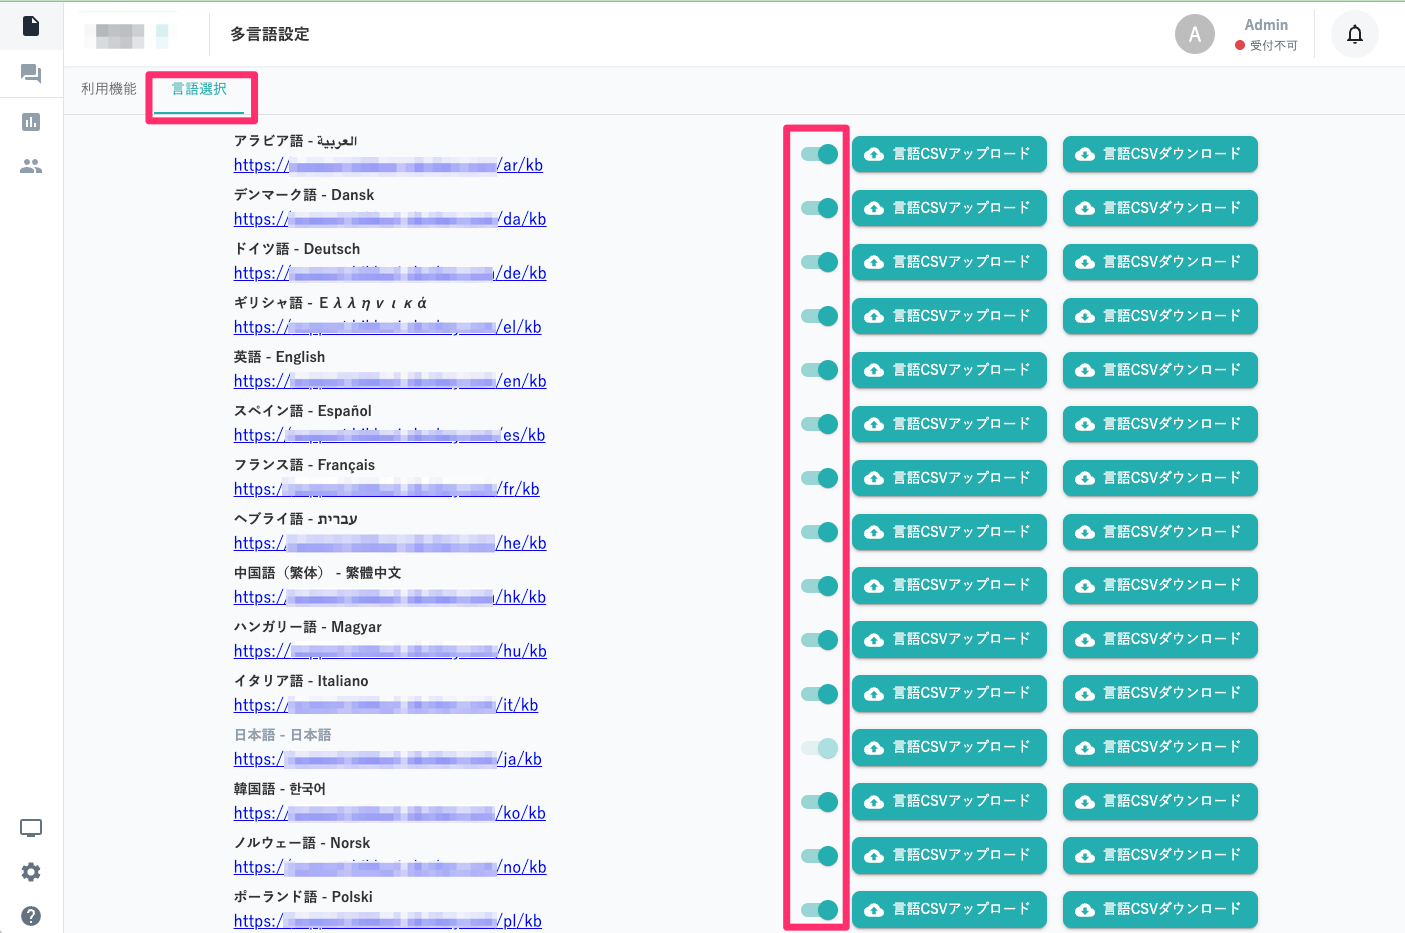Download language CSV for Italiano
Image resolution: width=1405 pixels, height=933 pixels.
coord(1160,694)
